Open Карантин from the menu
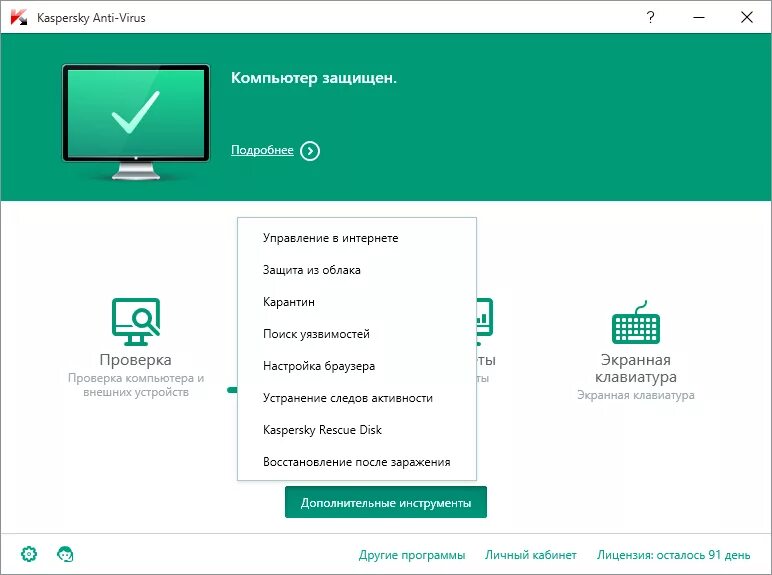Image resolution: width=772 pixels, height=575 pixels. (x=357, y=302)
